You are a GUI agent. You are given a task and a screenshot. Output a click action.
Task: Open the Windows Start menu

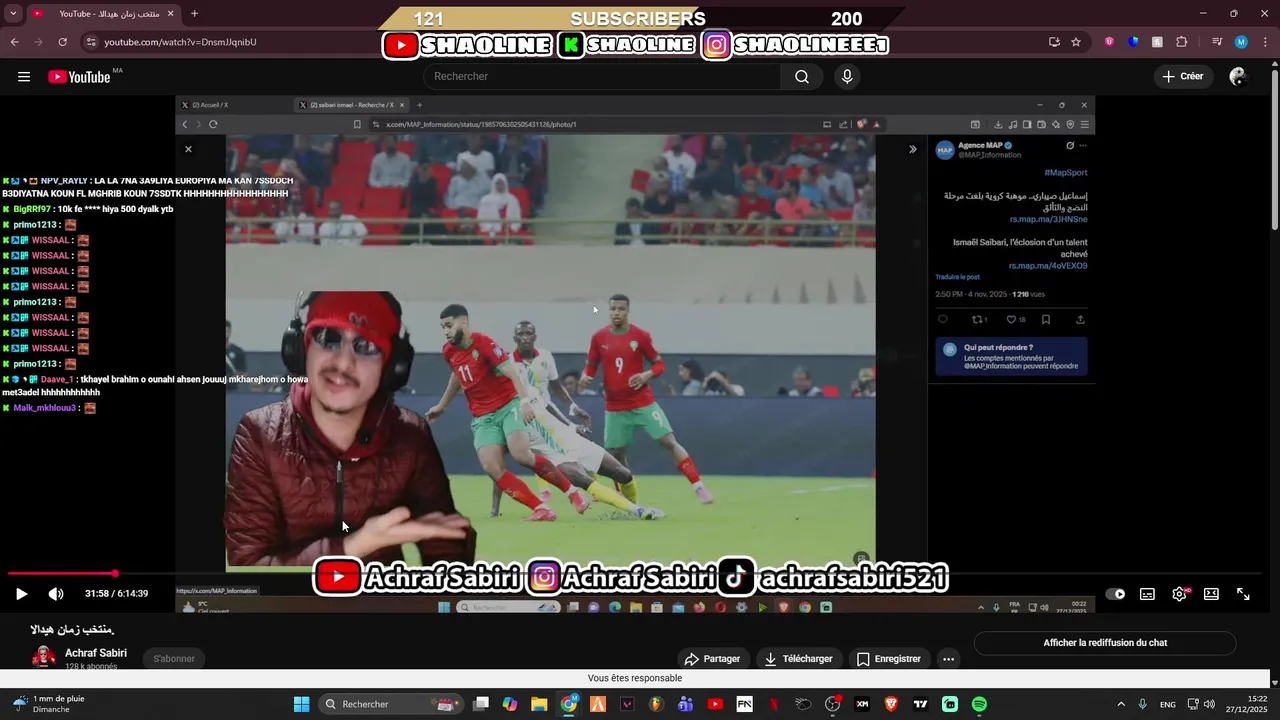301,704
